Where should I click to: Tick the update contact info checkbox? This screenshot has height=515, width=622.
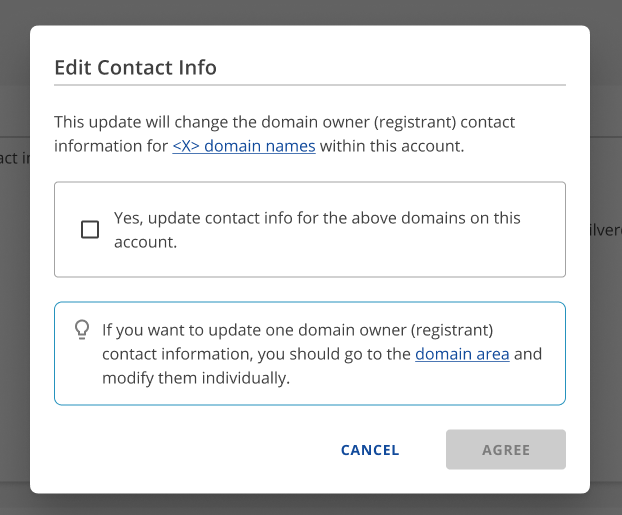90,230
